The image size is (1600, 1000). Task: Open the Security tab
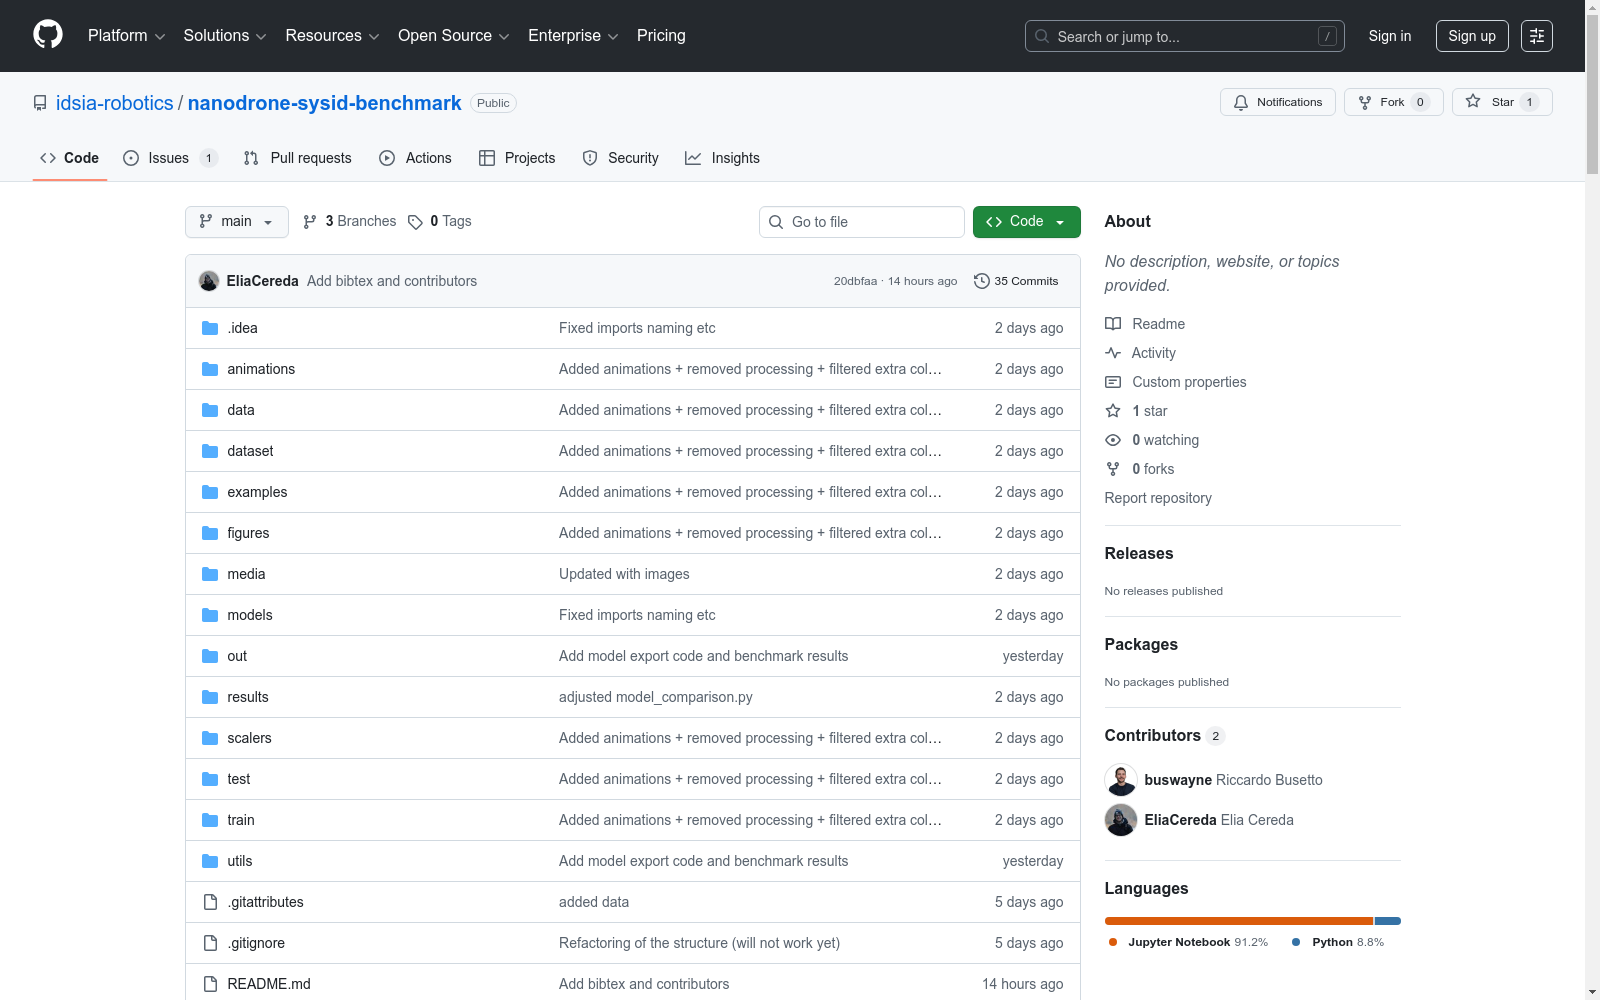[621, 158]
